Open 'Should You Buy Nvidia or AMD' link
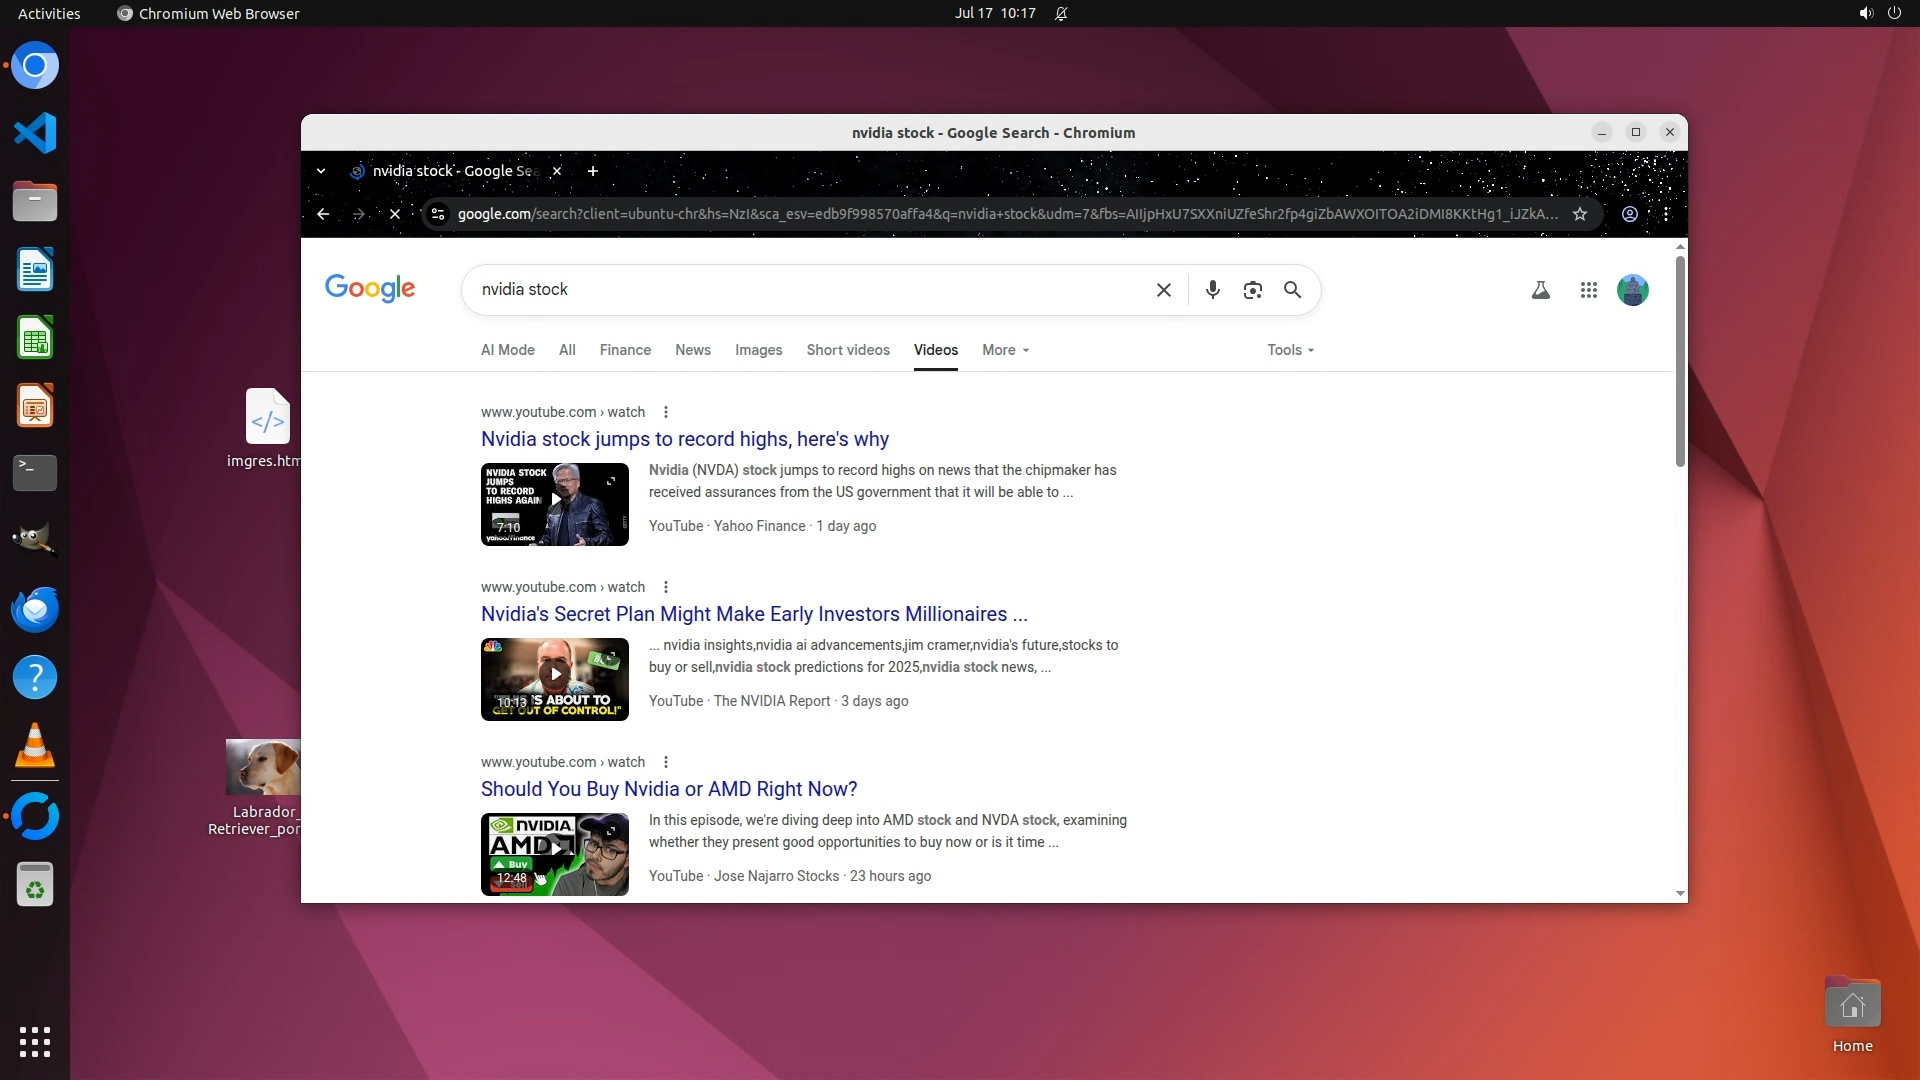1920x1080 pixels. click(668, 789)
